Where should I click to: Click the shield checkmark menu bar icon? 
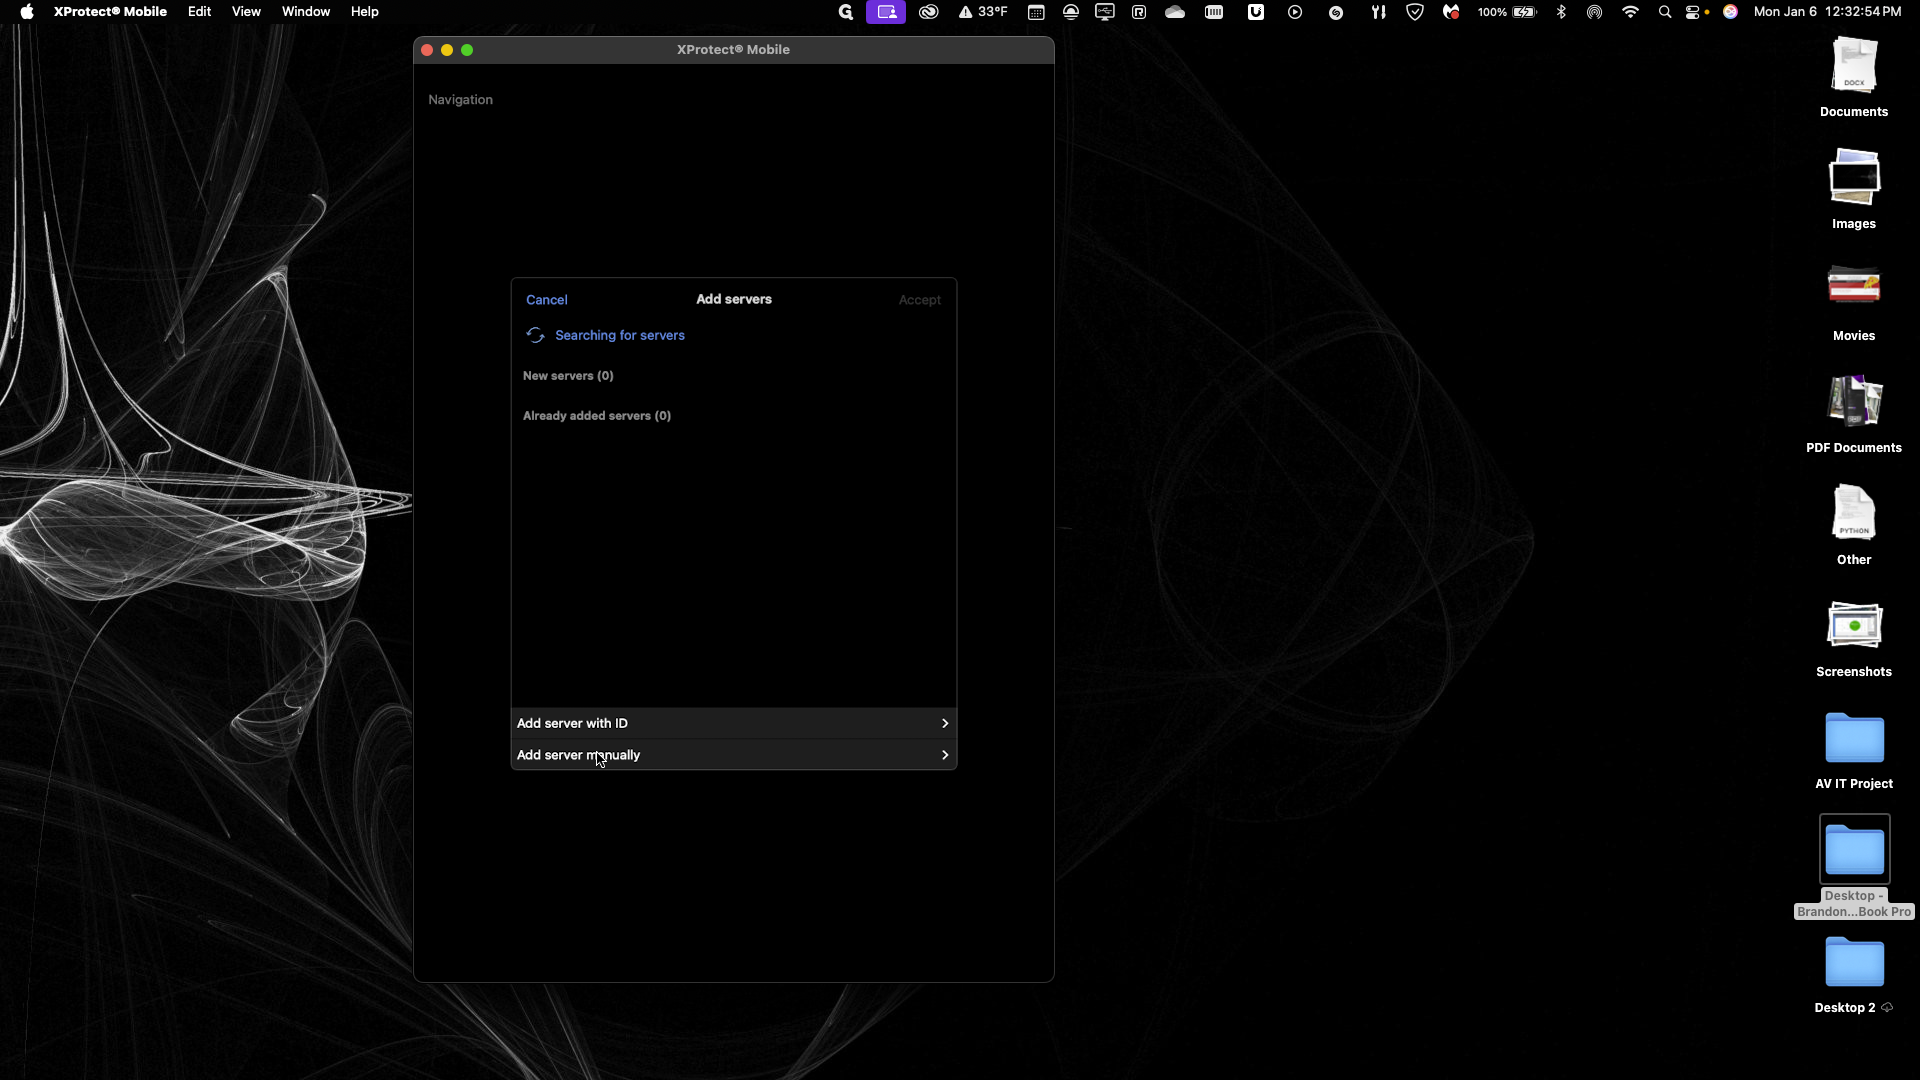(1415, 12)
